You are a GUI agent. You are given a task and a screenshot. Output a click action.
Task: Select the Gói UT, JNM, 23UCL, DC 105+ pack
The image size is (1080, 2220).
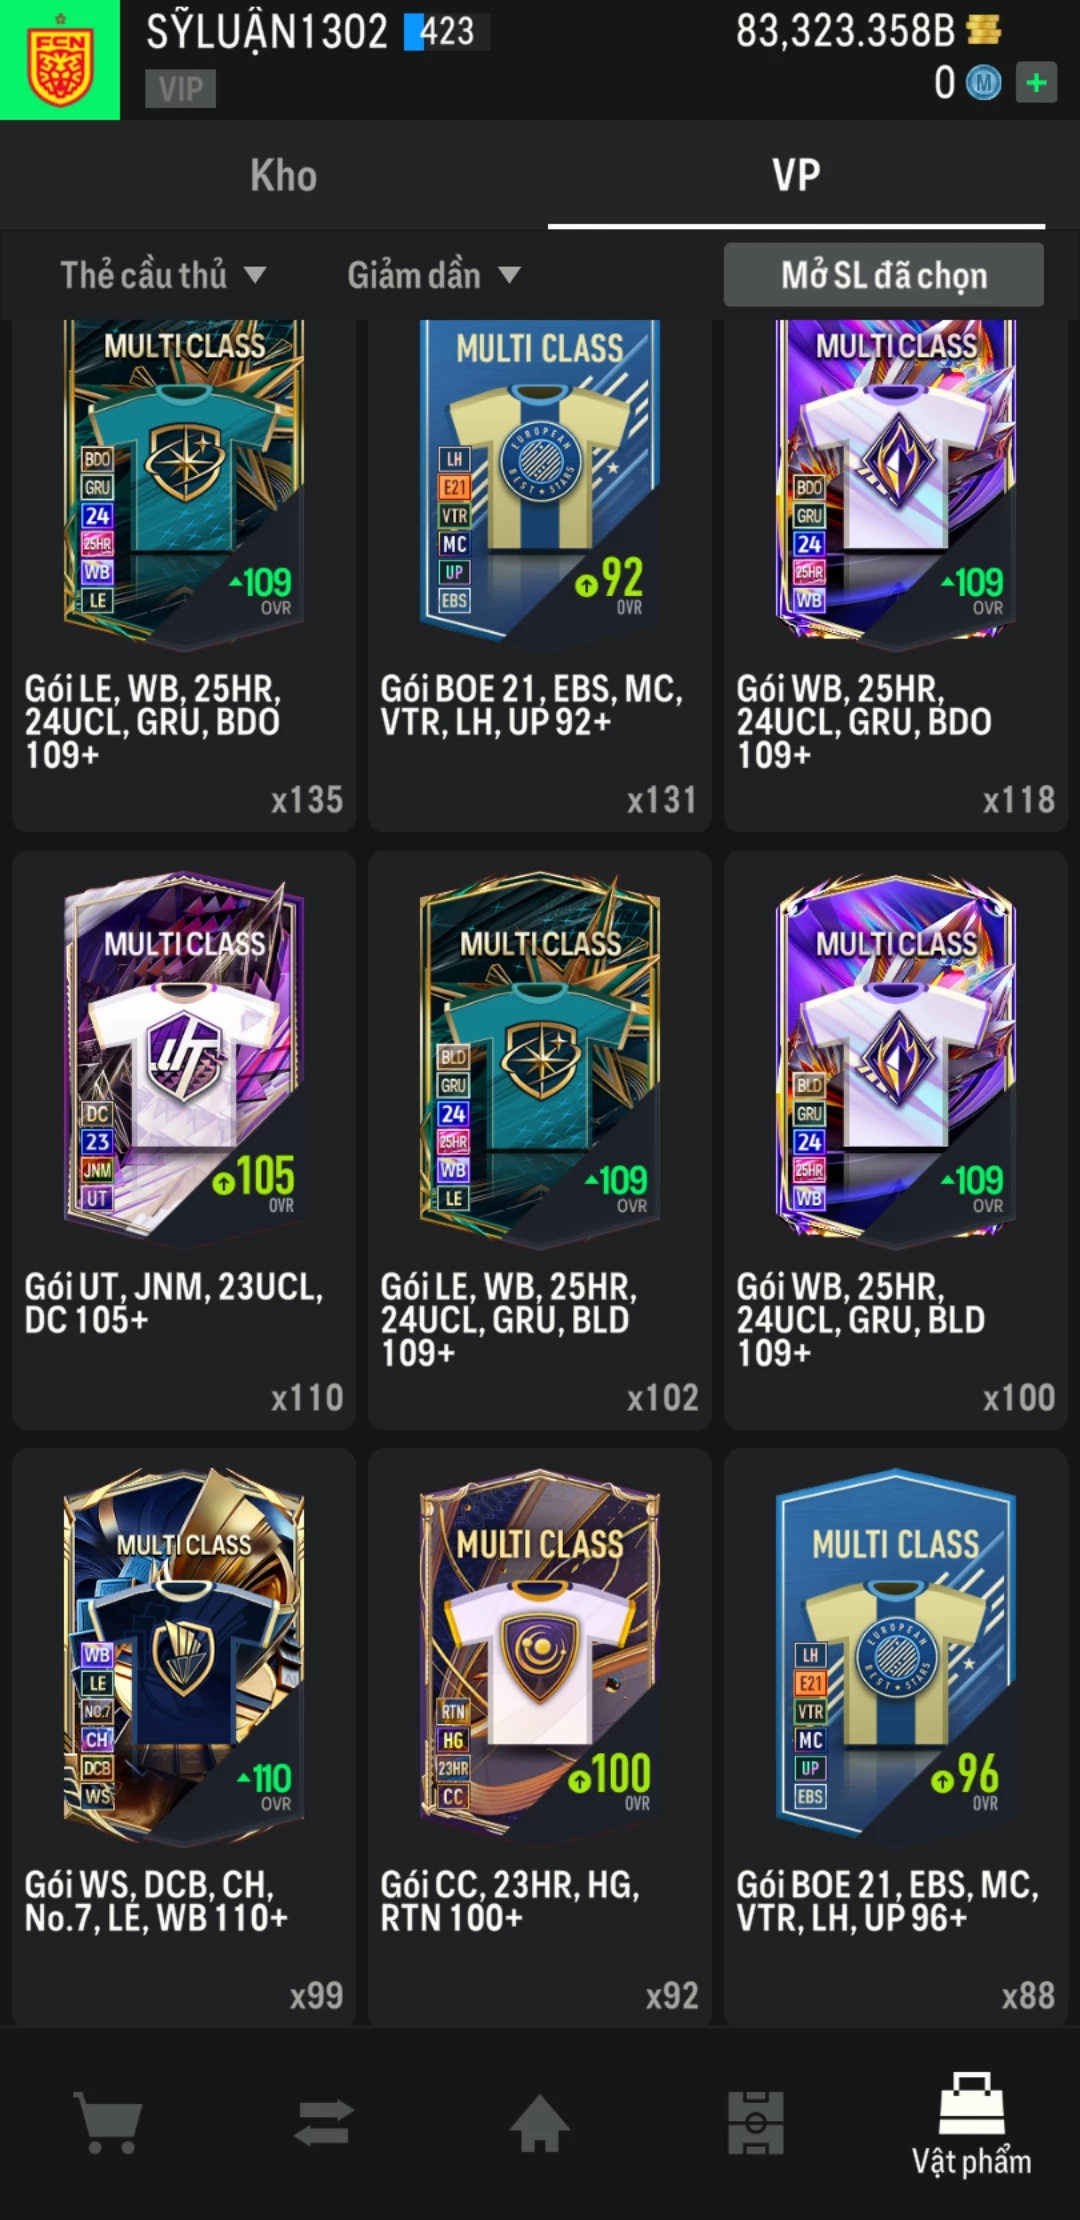tap(184, 1140)
